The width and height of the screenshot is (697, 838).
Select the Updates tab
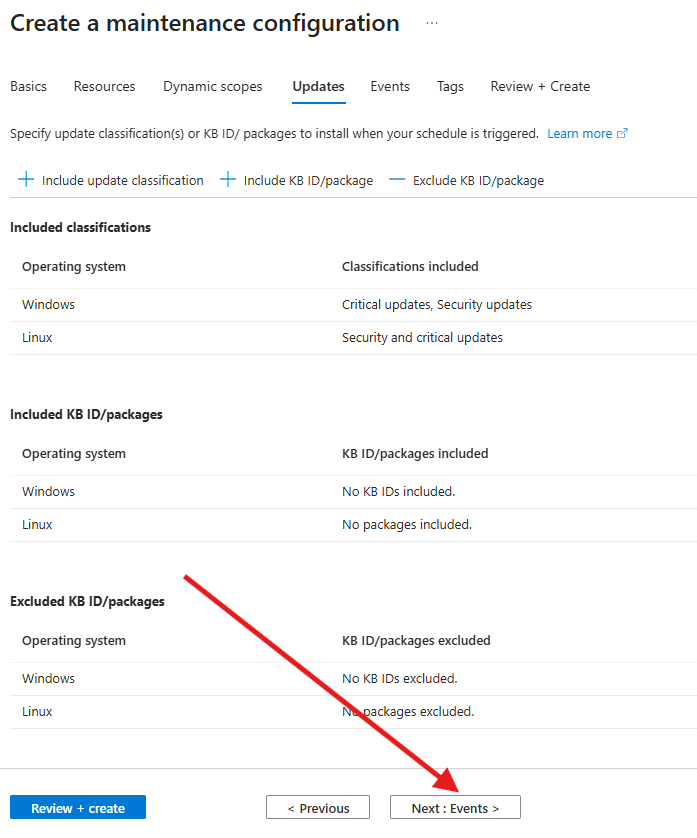(x=318, y=86)
